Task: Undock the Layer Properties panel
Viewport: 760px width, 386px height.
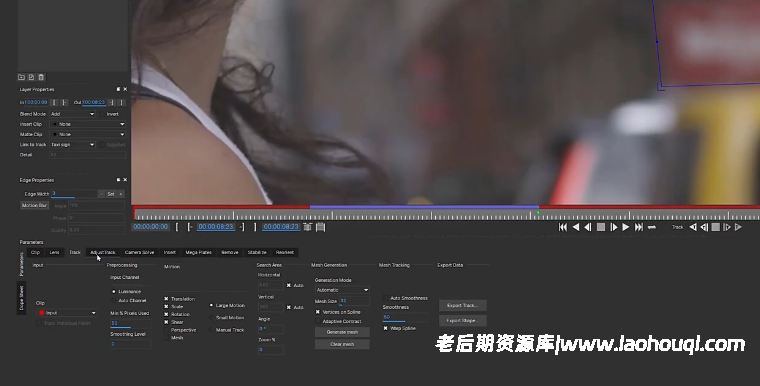Action: point(118,89)
